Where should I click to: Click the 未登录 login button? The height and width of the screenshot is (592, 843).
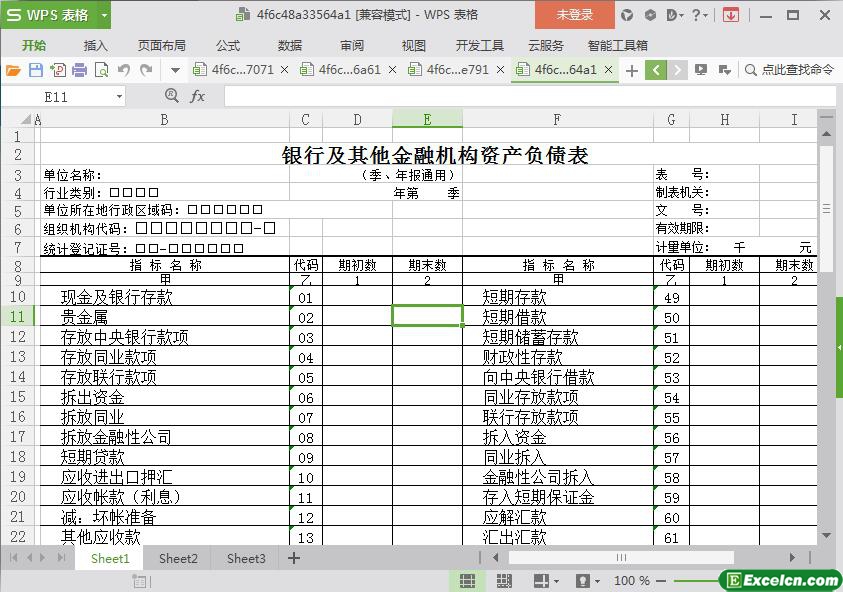[x=574, y=15]
